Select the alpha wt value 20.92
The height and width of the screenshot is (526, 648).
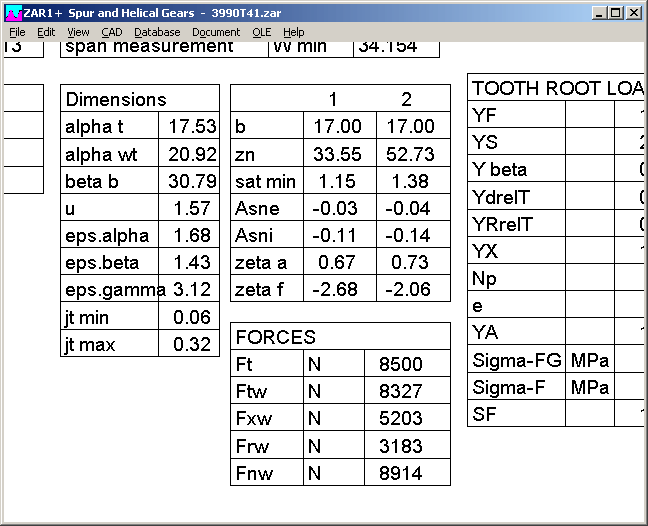click(x=191, y=154)
